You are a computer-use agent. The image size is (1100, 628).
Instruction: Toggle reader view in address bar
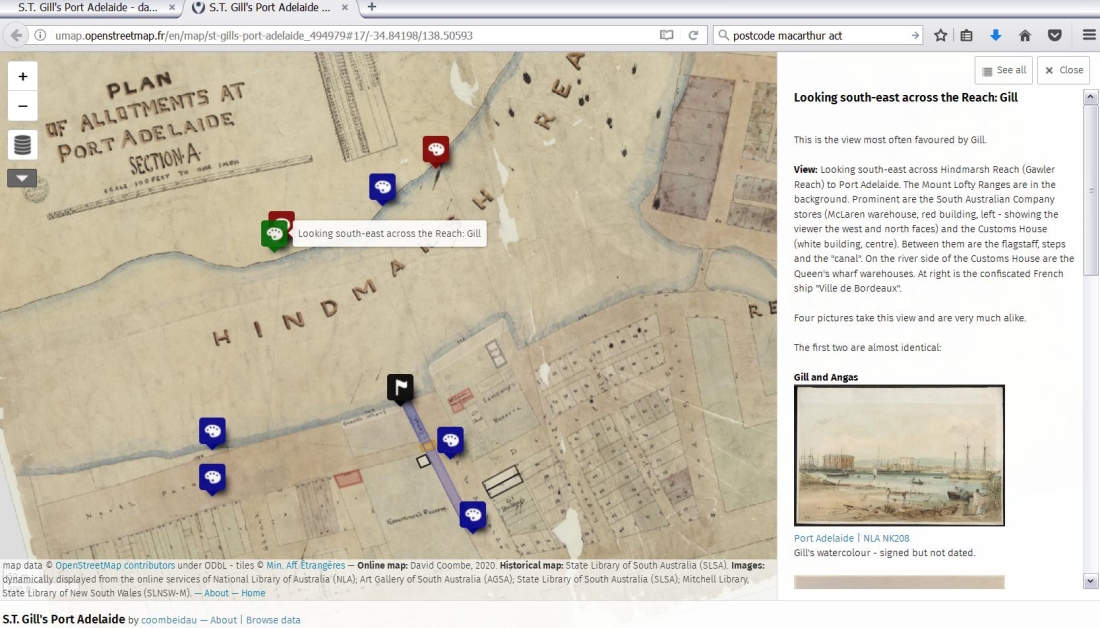(x=667, y=35)
